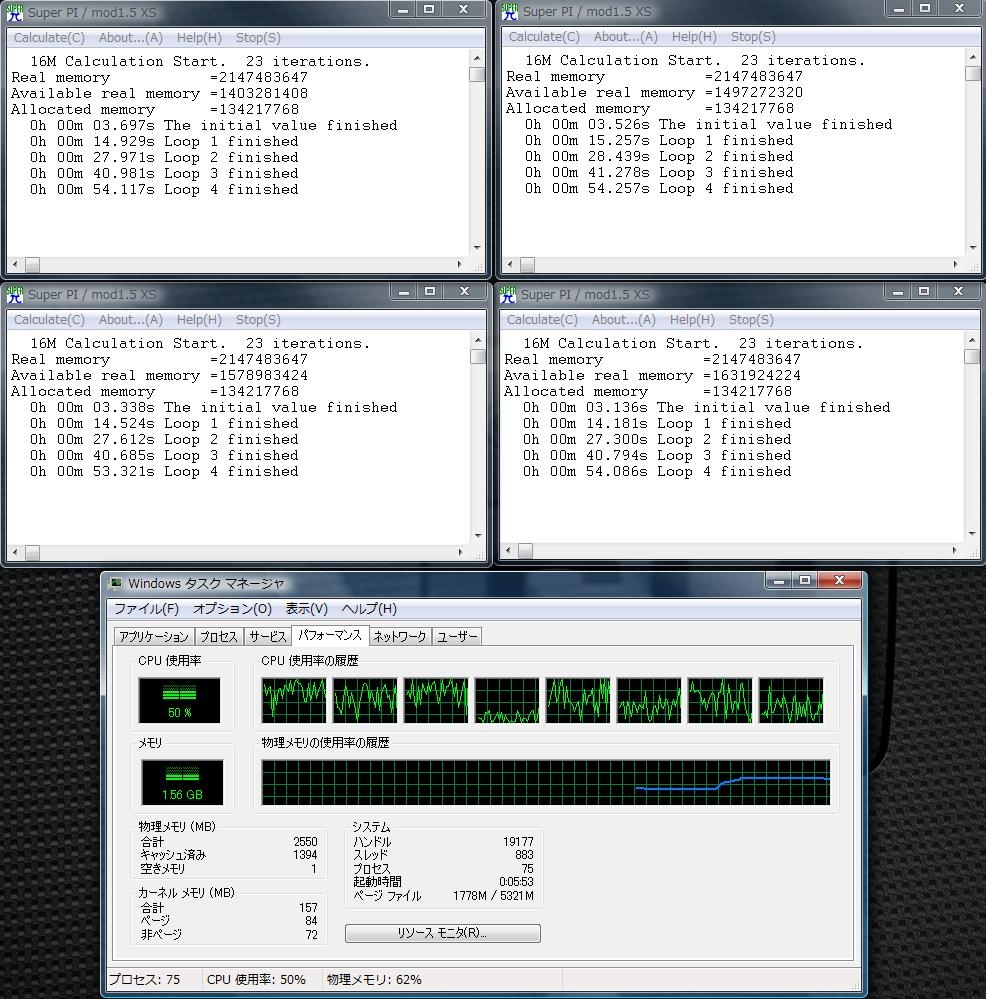This screenshot has height=999, width=986.
Task: Switch to アプリケーション tab
Action: tap(154, 636)
